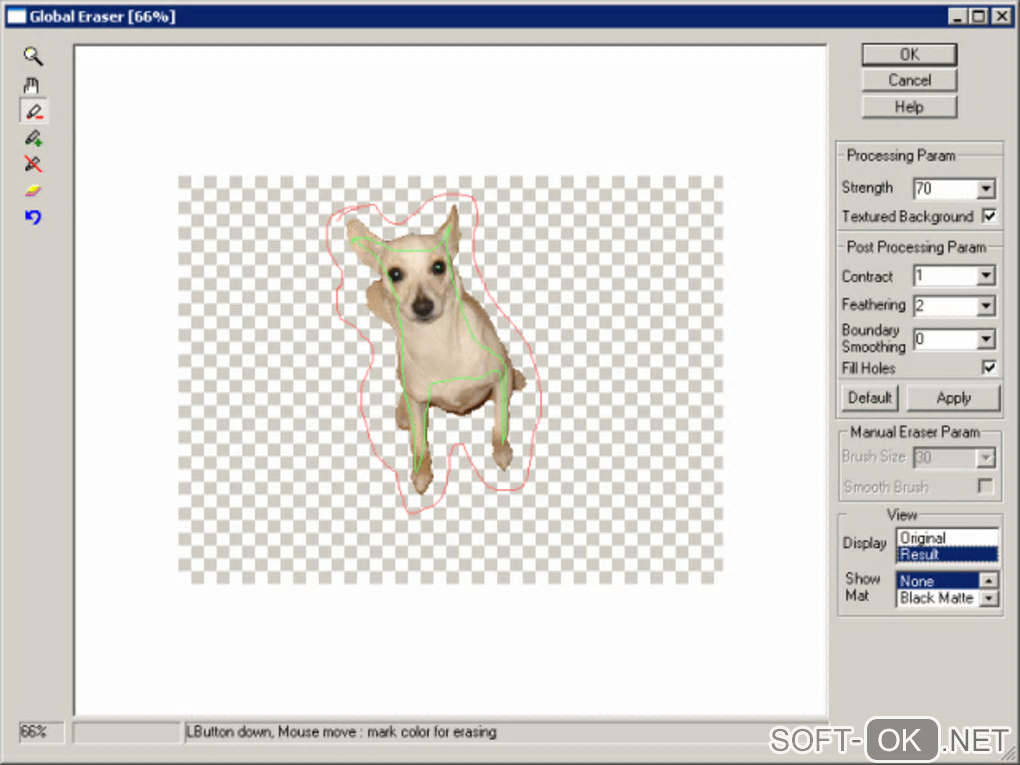Select None in Show Mat list

pyautogui.click(x=938, y=581)
